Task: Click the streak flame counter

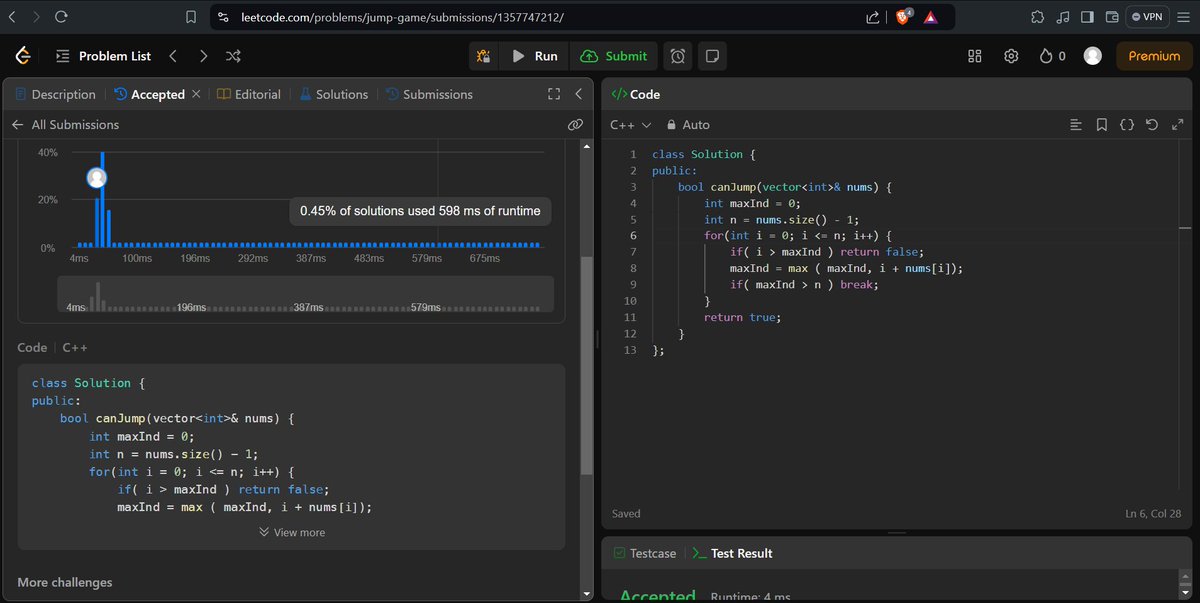Action: click(x=1053, y=56)
